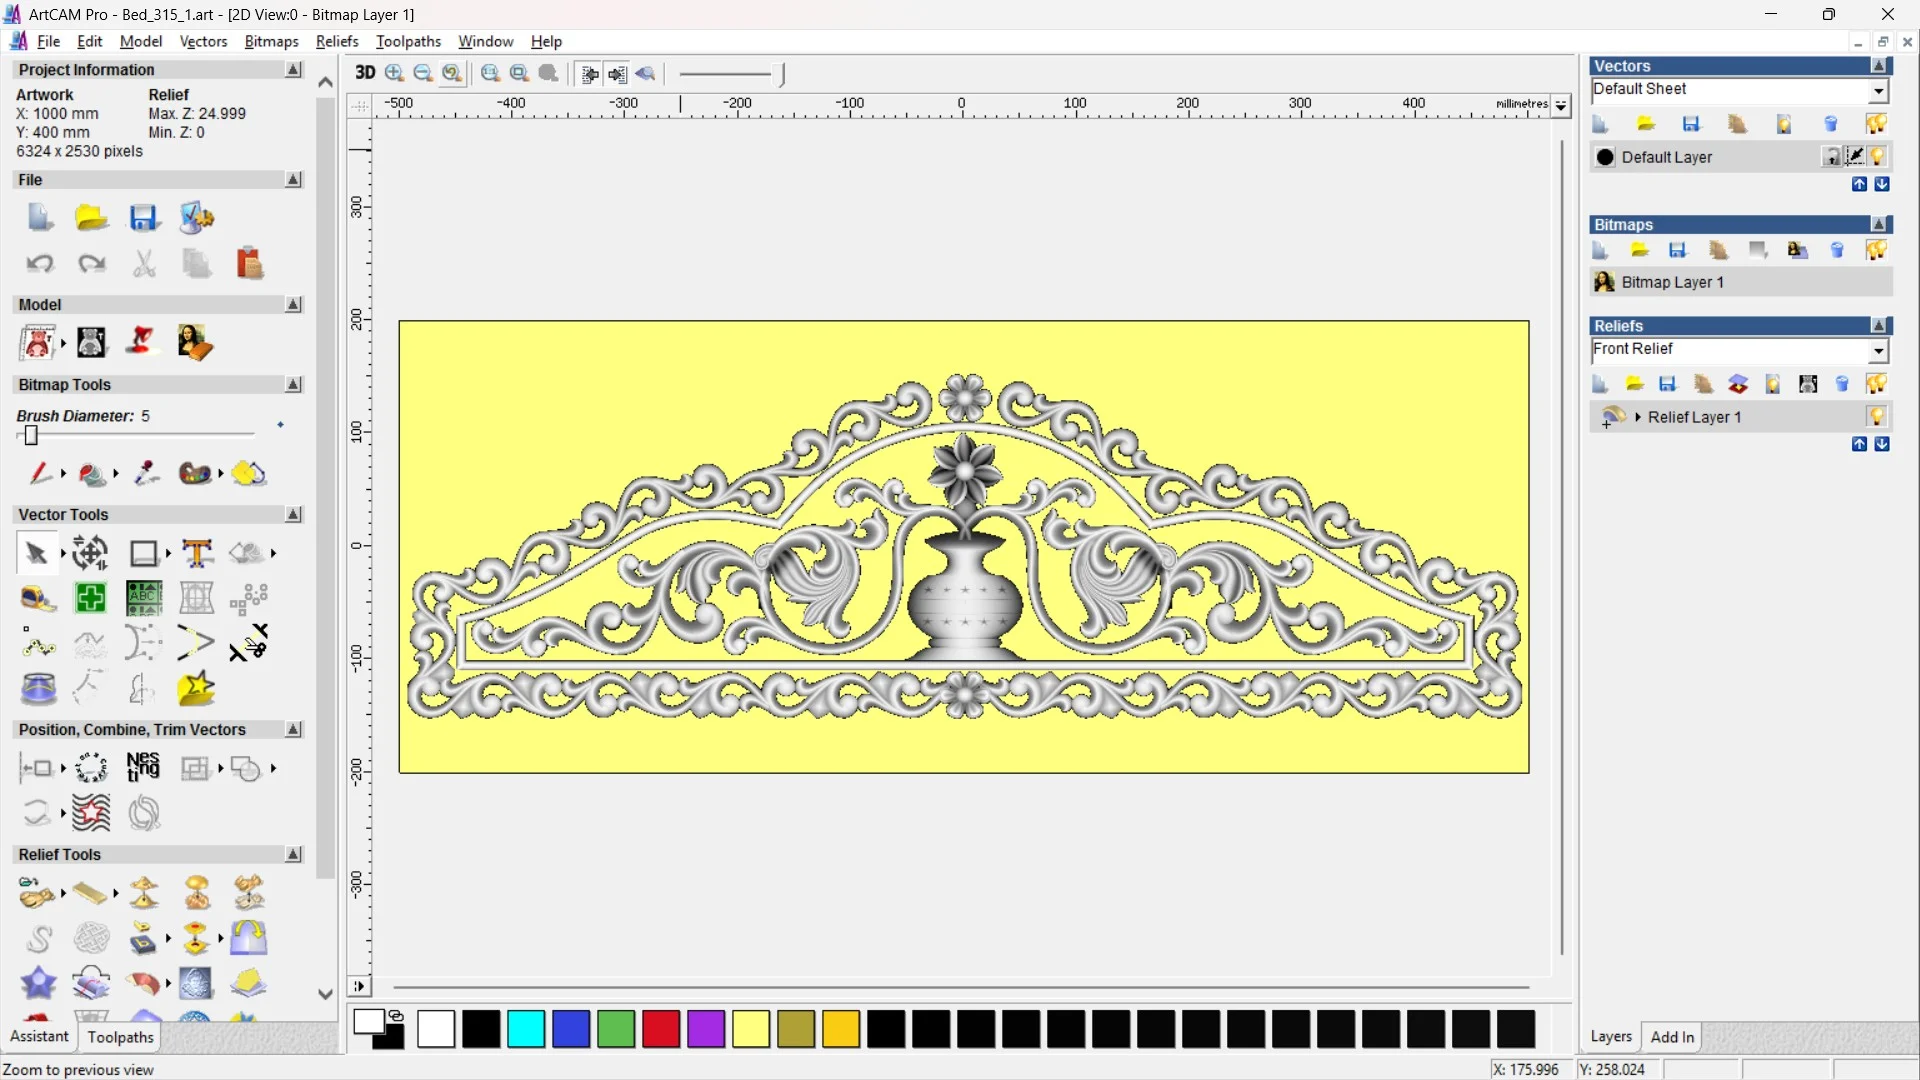The width and height of the screenshot is (1920, 1080).
Task: Toggle Default Layer visibility lightbulb
Action: tap(1877, 157)
